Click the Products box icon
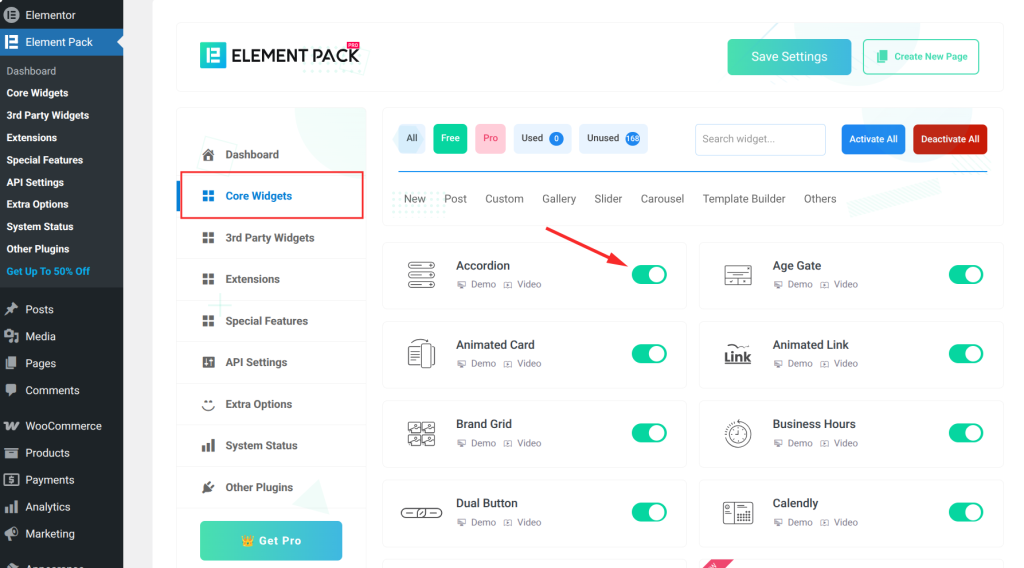 pos(11,452)
